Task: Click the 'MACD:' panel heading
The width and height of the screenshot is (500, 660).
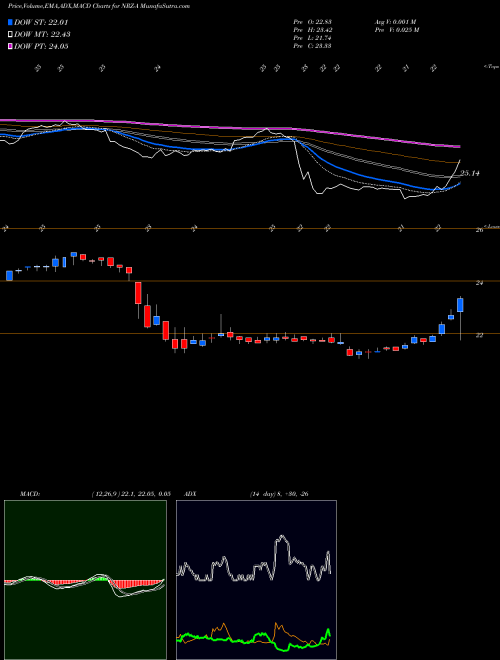Action: click(29, 494)
